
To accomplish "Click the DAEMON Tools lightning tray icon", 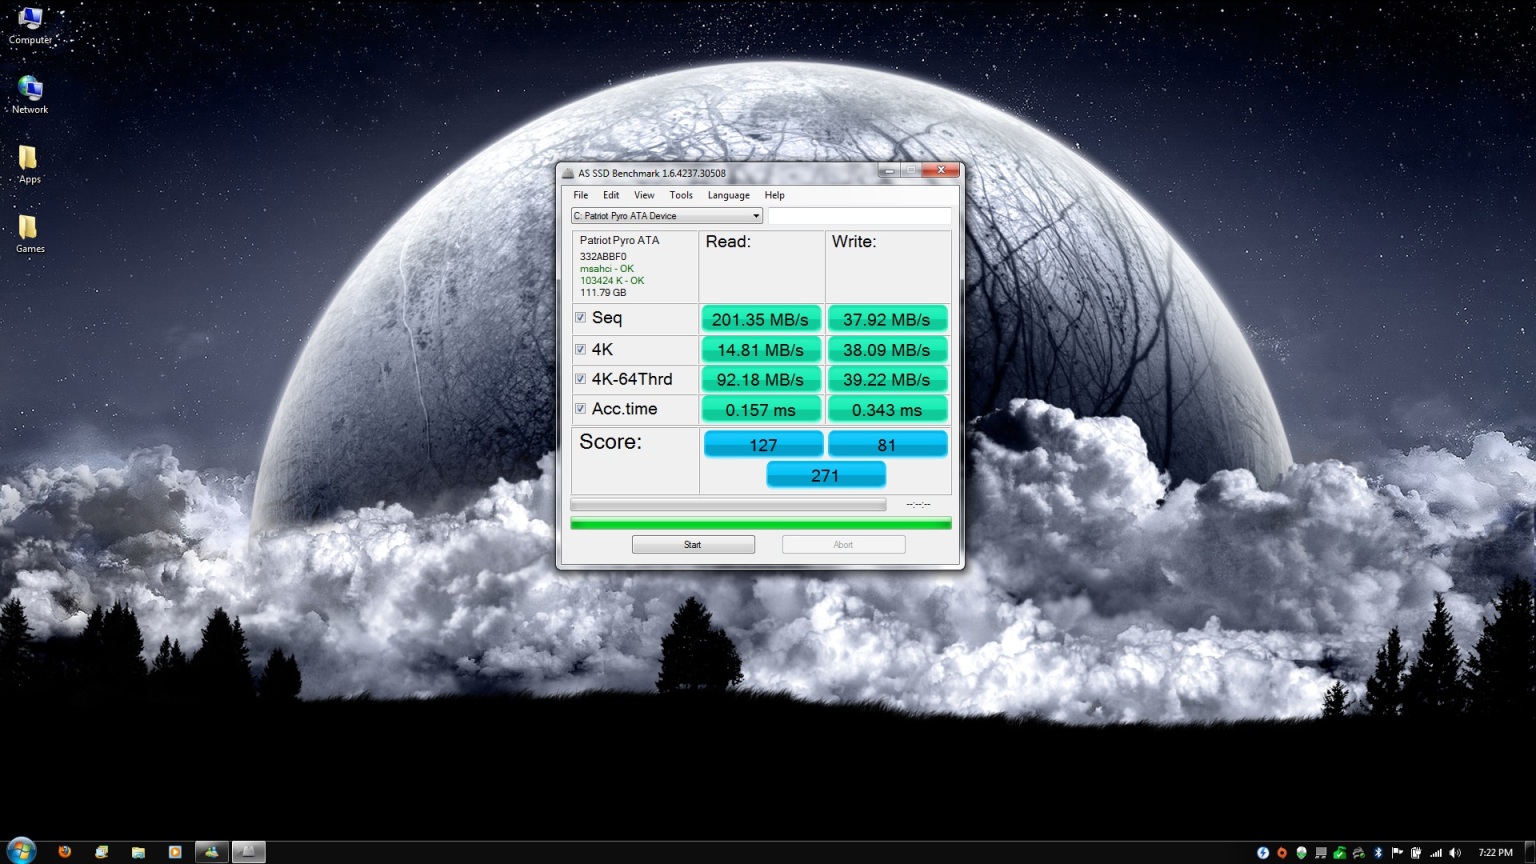I will tap(1263, 853).
